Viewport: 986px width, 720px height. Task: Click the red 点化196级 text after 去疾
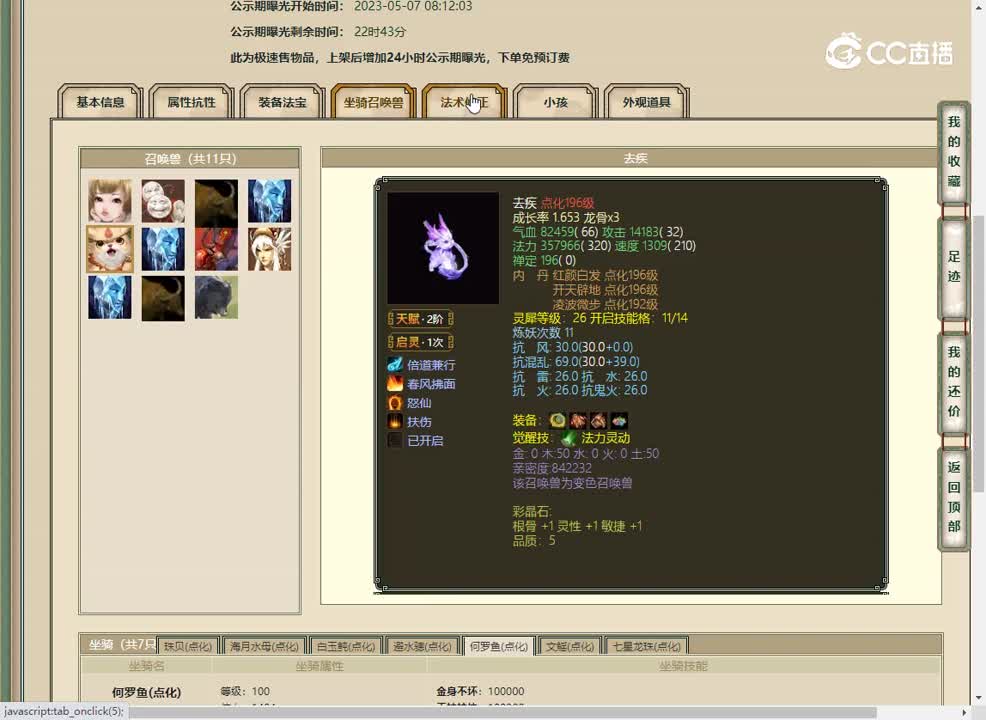point(567,203)
